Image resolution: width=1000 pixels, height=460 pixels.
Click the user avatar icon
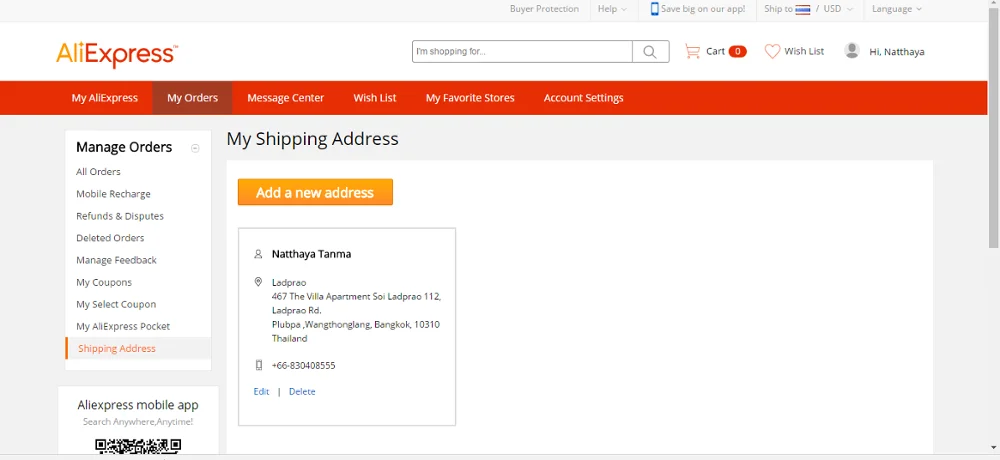point(851,50)
